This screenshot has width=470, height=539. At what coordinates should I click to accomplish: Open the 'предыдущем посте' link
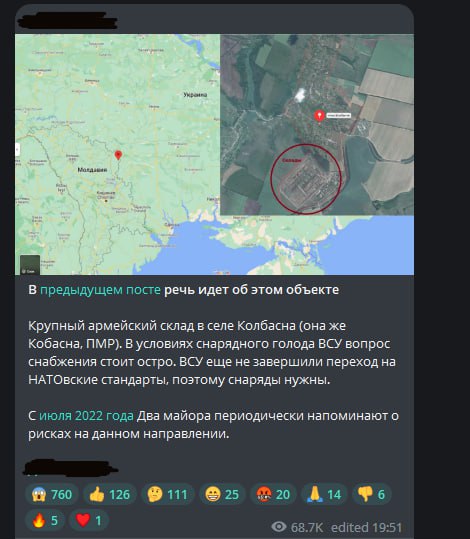100,290
